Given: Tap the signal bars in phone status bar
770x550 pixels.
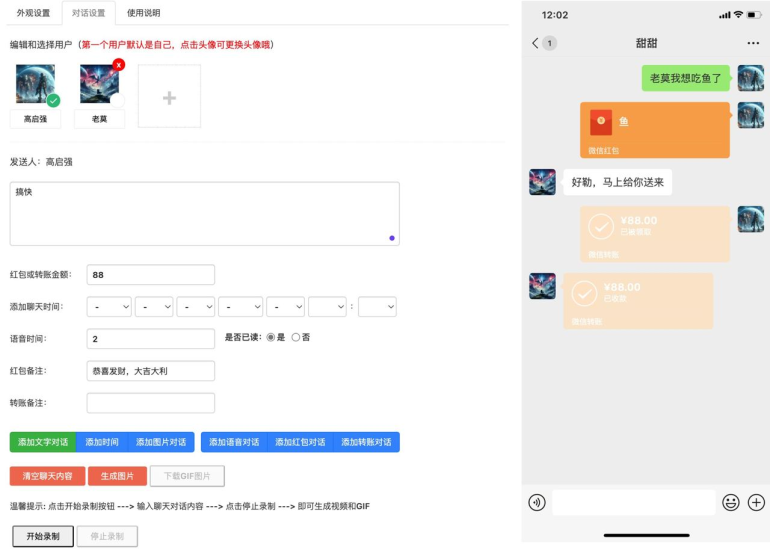Looking at the screenshot, I should [x=724, y=15].
